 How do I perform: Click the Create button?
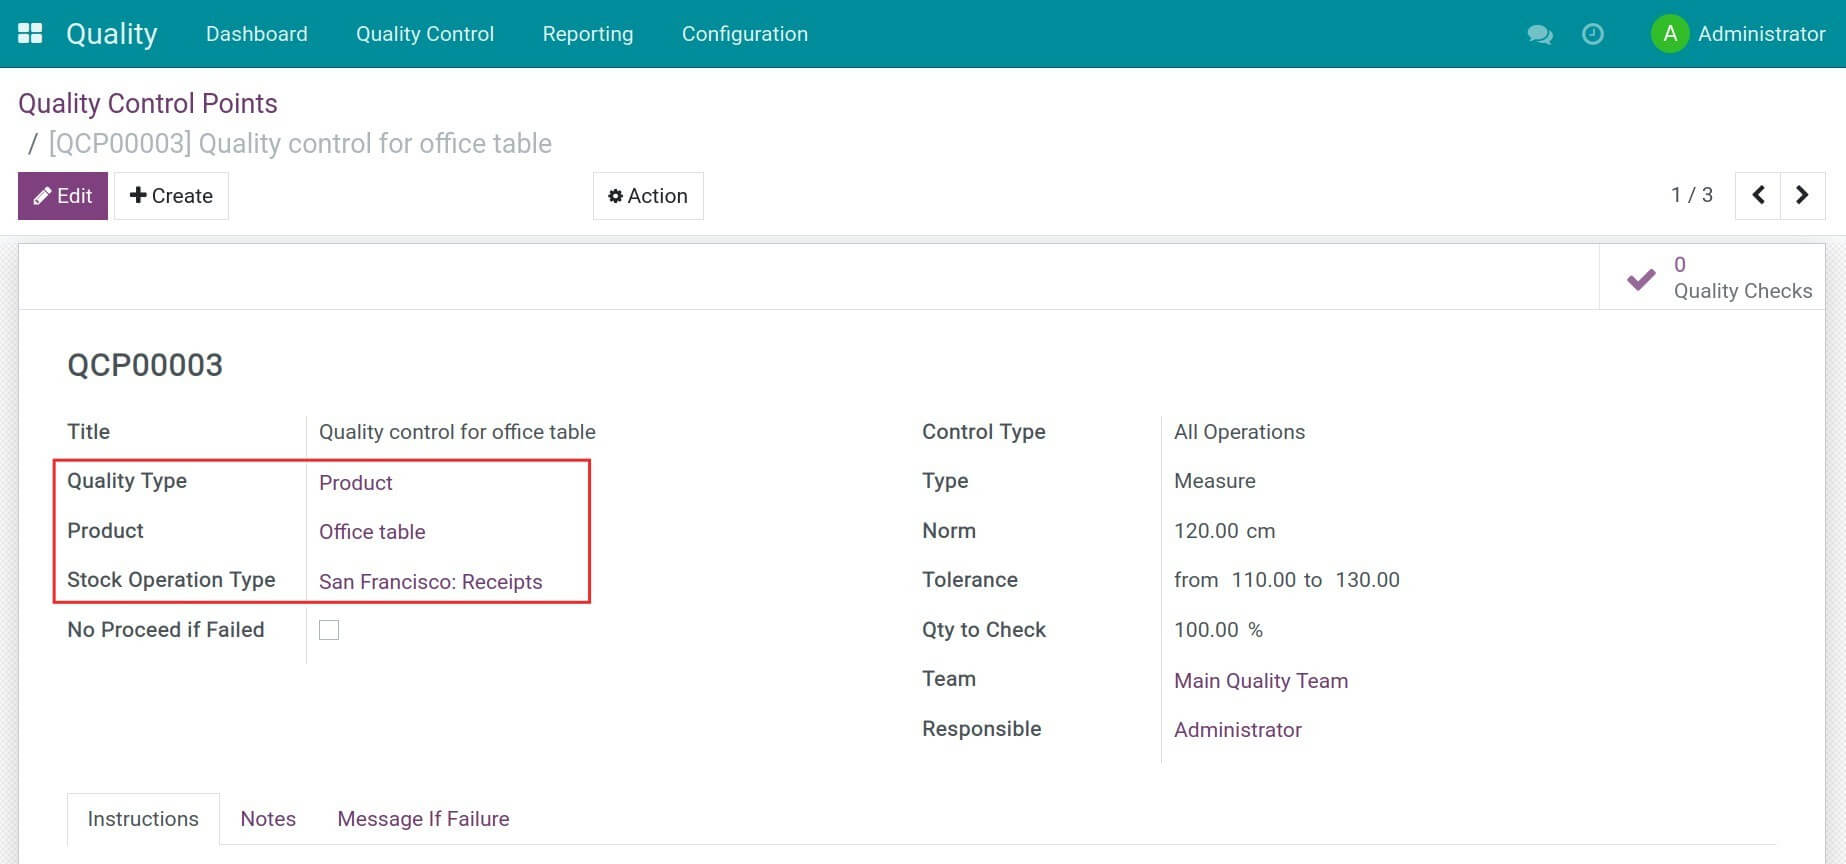click(171, 196)
